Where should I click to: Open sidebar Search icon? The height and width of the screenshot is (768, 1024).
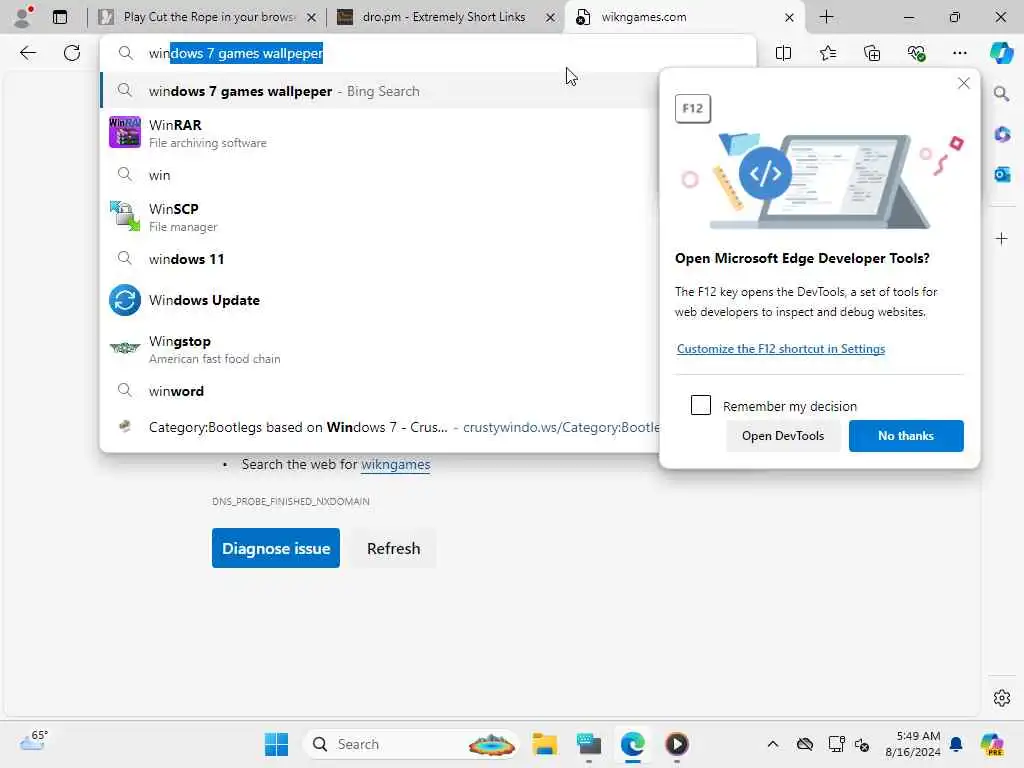pyautogui.click(x=1001, y=94)
